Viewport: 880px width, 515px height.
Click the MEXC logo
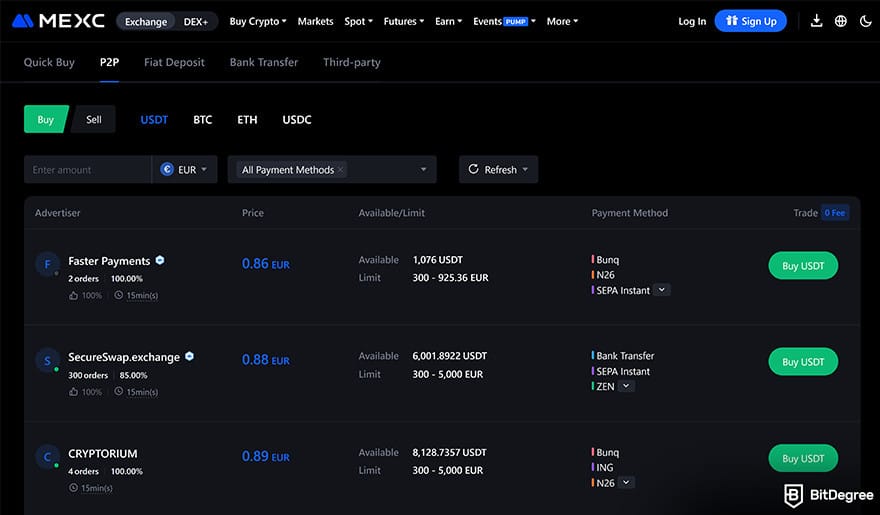tap(58, 21)
